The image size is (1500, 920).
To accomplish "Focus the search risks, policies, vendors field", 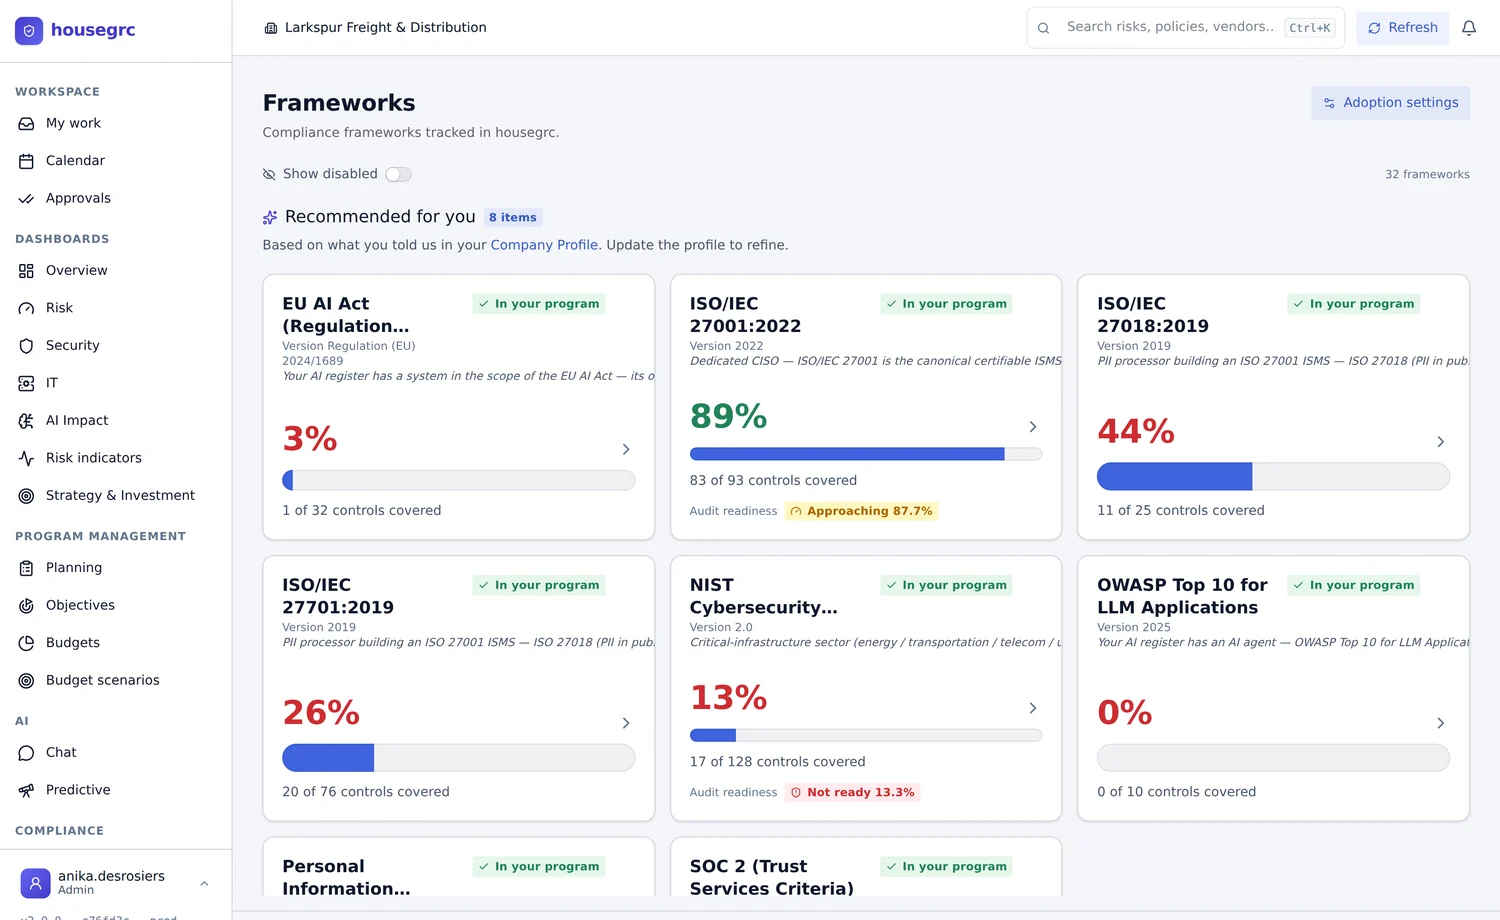I will pyautogui.click(x=1186, y=28).
